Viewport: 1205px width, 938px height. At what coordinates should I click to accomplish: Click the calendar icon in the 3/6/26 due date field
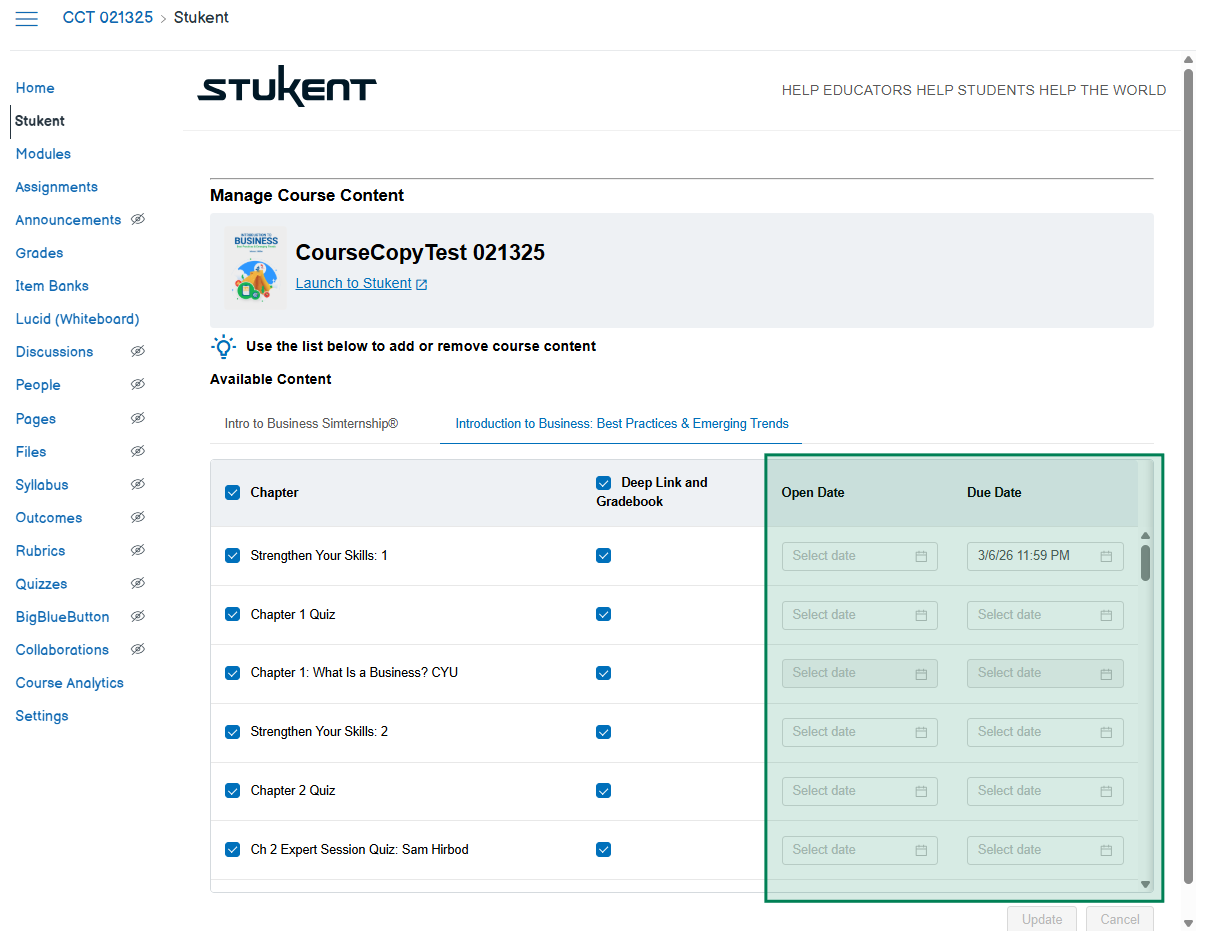tap(1106, 556)
